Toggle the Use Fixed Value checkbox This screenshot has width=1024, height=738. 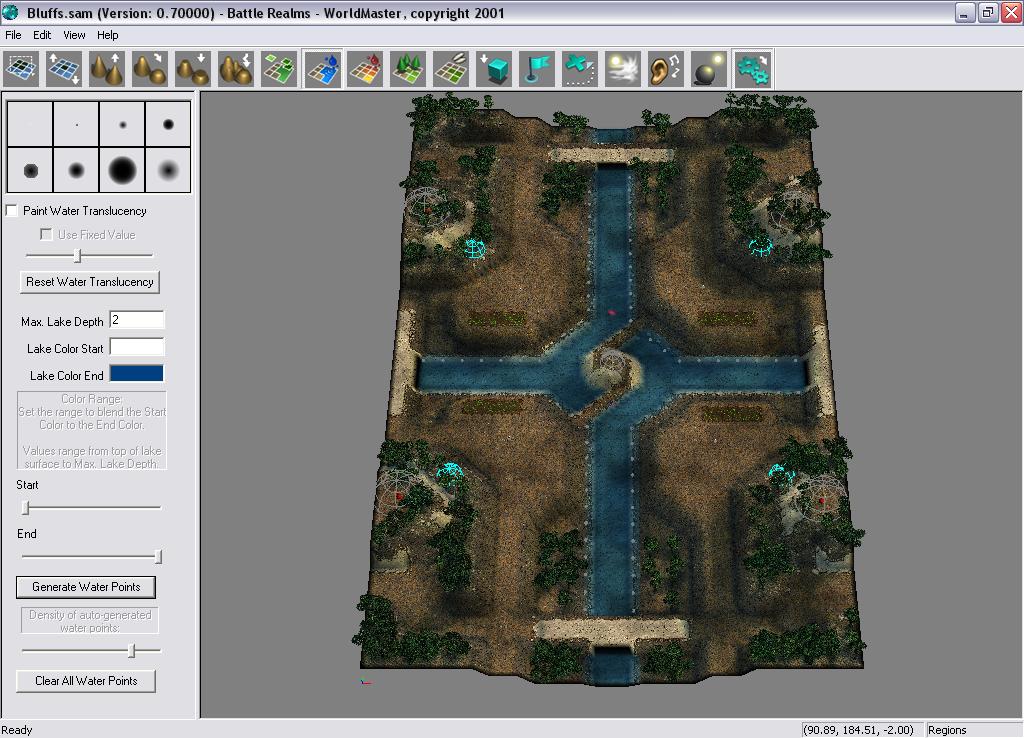tap(46, 234)
